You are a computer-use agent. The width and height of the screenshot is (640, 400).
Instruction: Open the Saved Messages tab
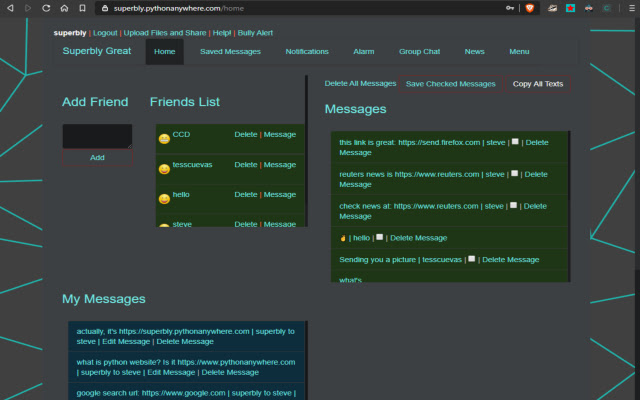coord(230,52)
